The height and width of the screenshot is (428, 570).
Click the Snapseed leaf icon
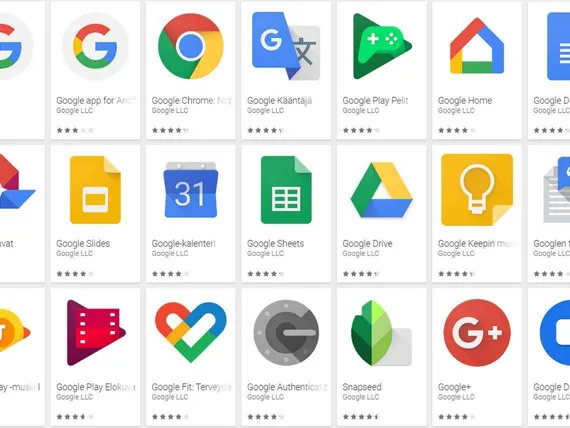click(x=381, y=333)
